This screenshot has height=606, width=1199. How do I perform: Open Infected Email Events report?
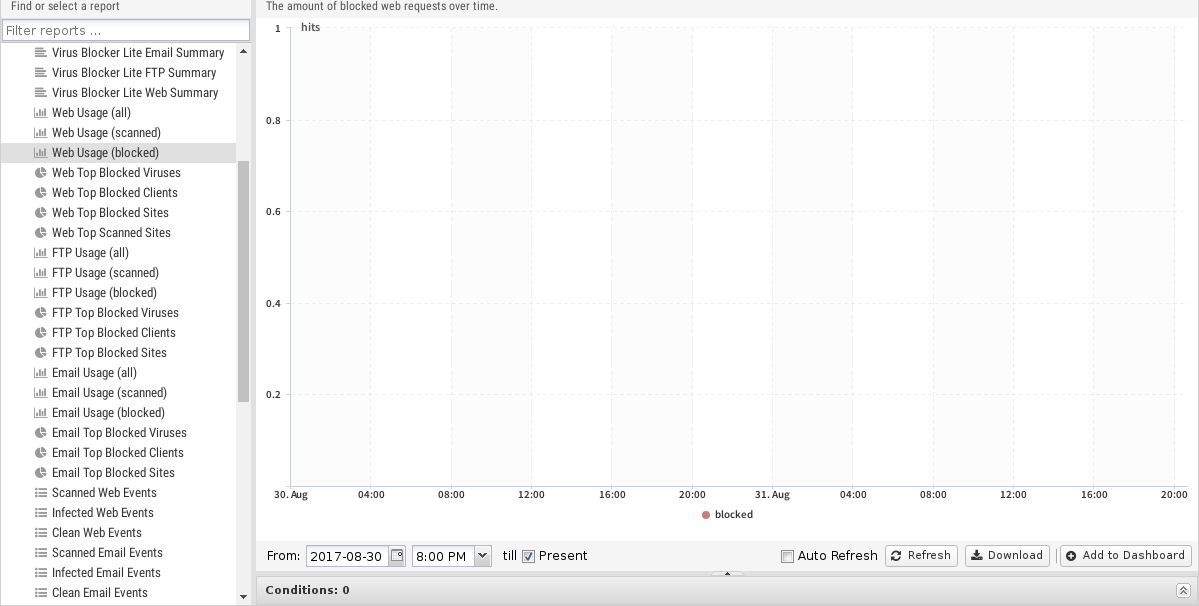pyautogui.click(x=119, y=572)
